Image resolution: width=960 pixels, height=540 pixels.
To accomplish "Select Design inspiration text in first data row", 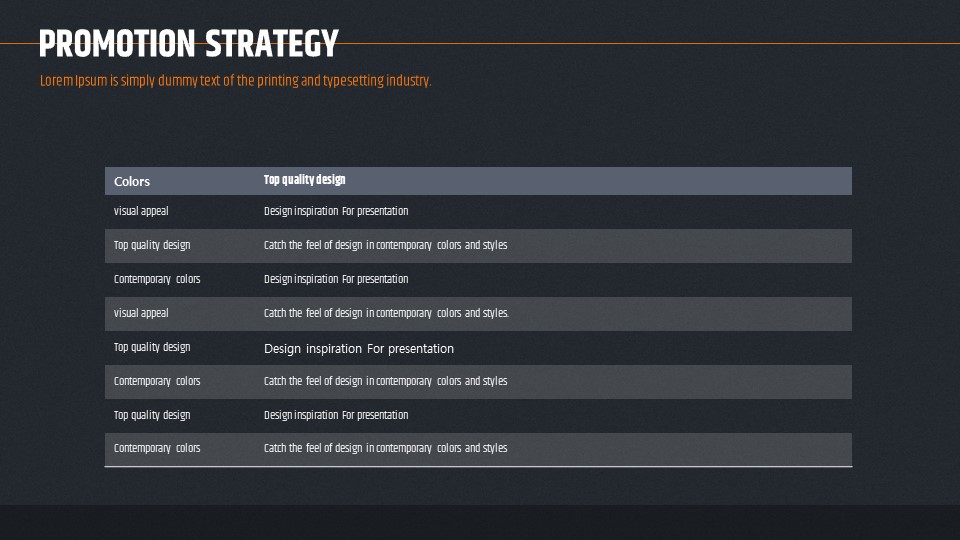I will point(336,211).
